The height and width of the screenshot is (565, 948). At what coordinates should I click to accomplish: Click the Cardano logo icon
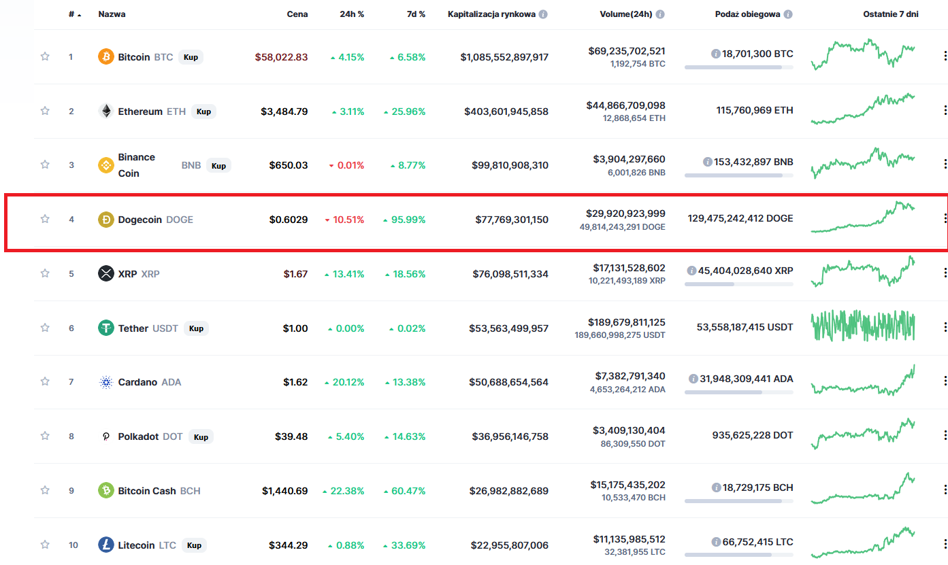click(106, 382)
